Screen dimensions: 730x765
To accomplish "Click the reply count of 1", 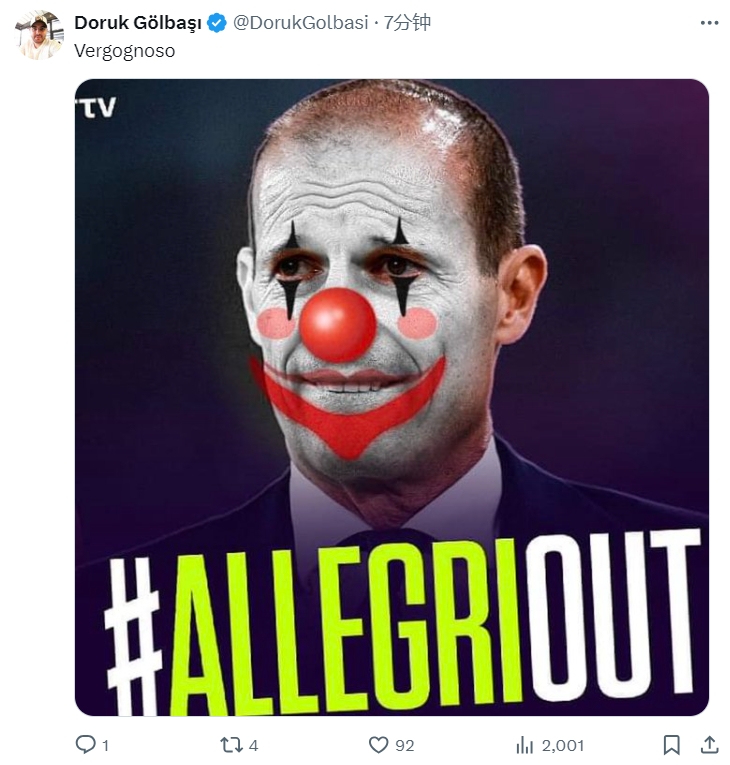I will (105, 745).
